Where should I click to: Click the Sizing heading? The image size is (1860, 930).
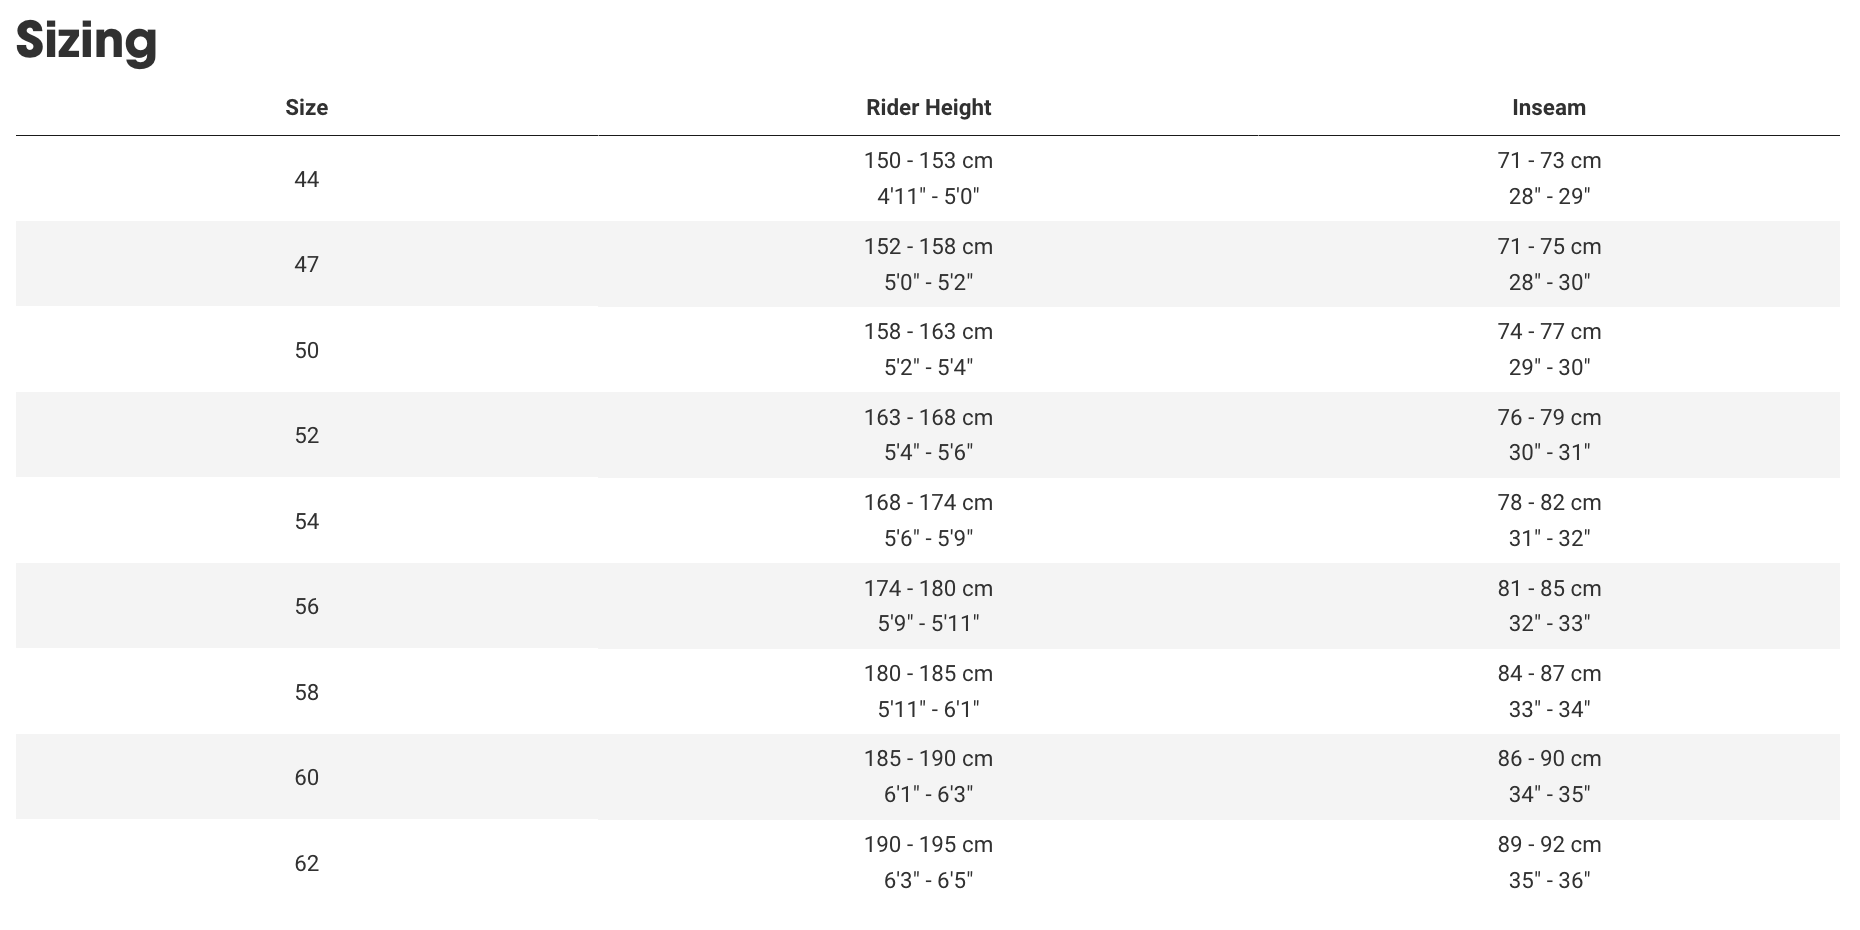point(86,41)
